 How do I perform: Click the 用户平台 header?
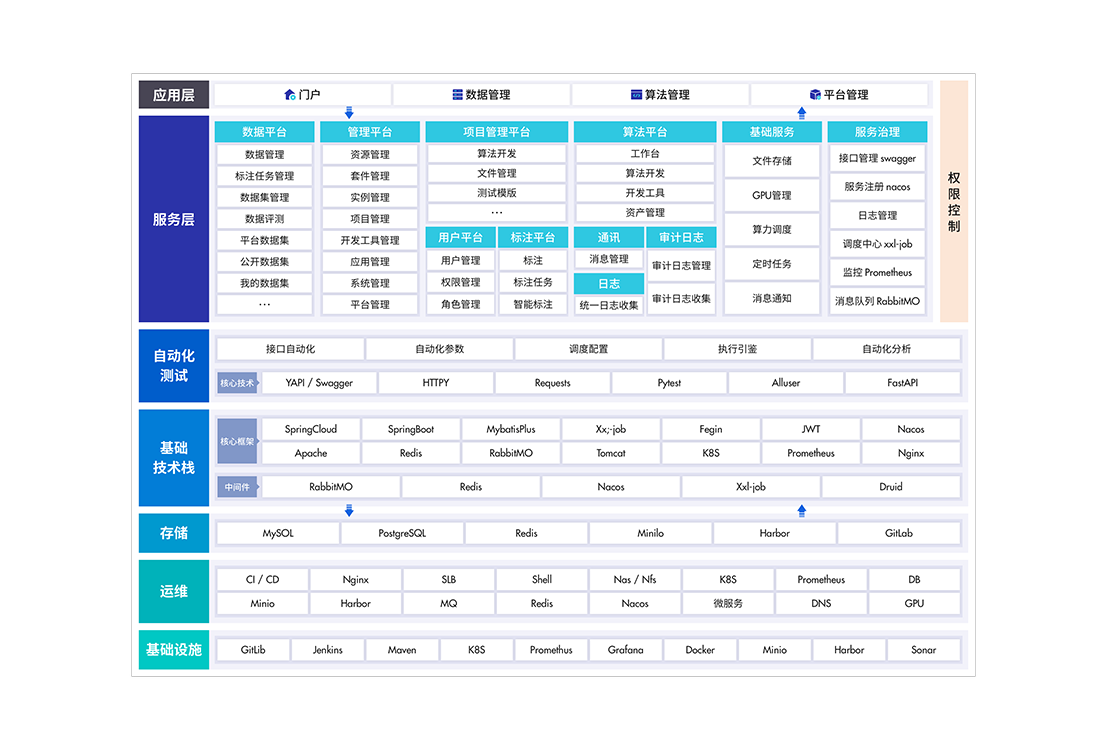point(460,237)
